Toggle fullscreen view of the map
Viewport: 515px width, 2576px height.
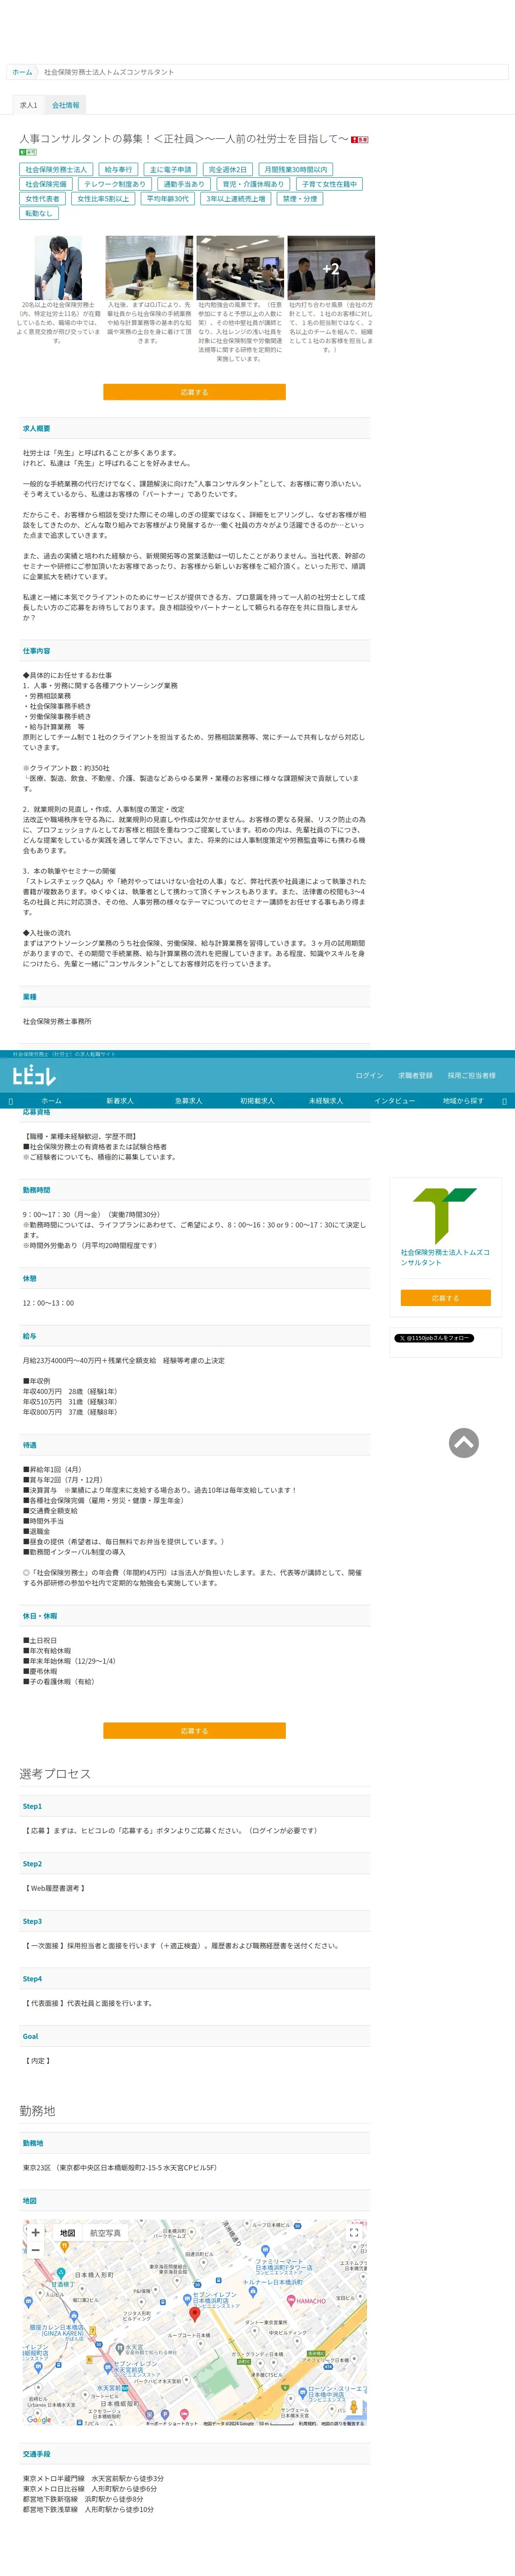pyautogui.click(x=353, y=2232)
